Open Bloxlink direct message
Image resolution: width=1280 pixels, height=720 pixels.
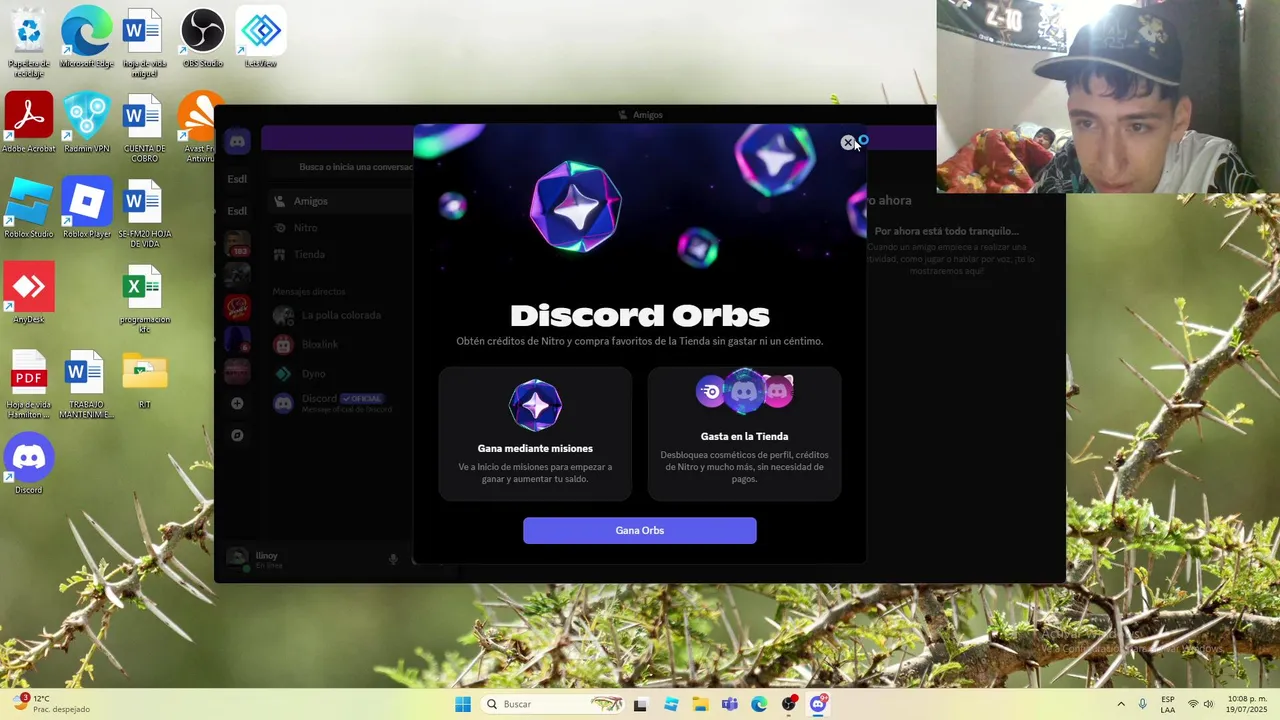pos(340,344)
